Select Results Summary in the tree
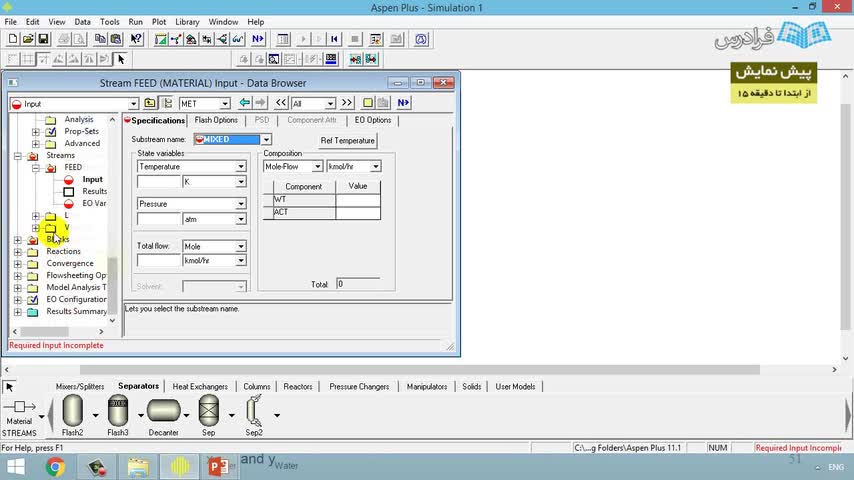 pyautogui.click(x=76, y=311)
